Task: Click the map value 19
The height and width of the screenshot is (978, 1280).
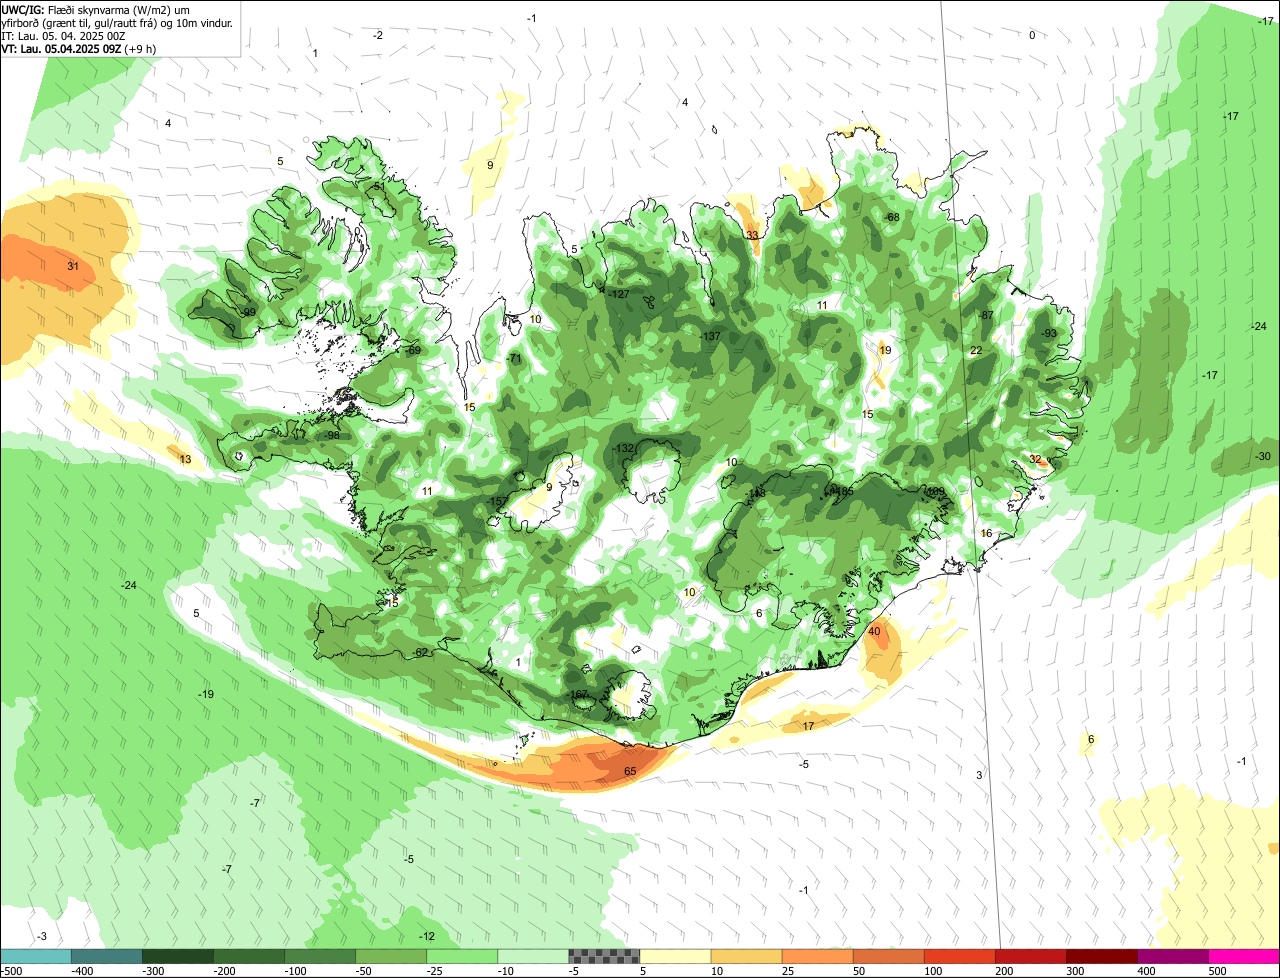Action: pyautogui.click(x=885, y=350)
